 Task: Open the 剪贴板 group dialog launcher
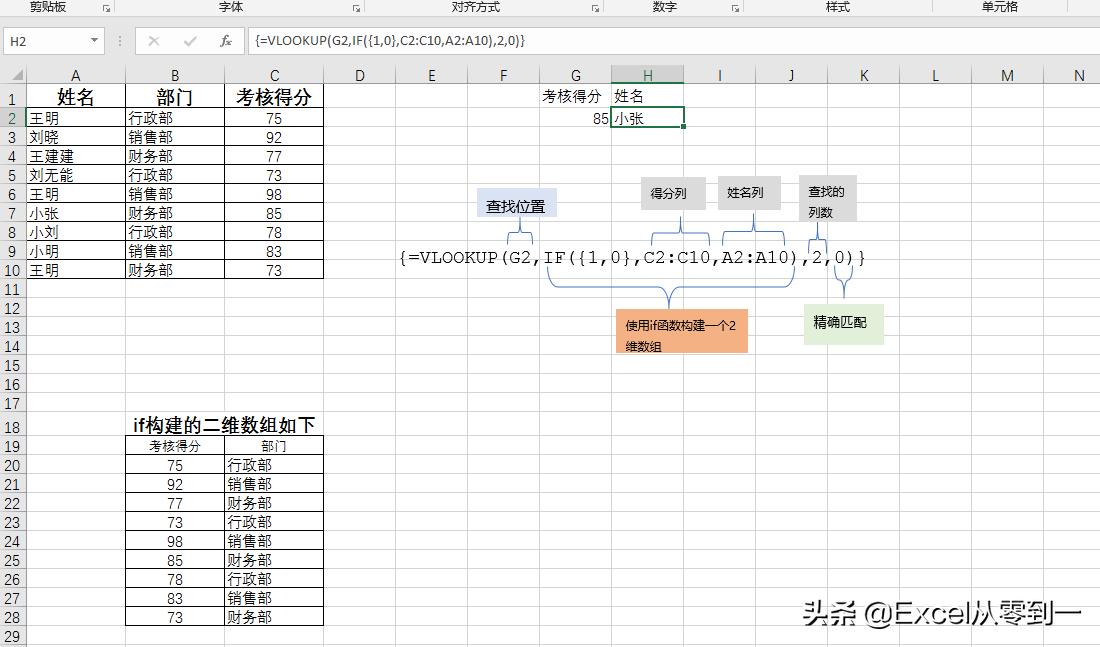pyautogui.click(x=107, y=8)
